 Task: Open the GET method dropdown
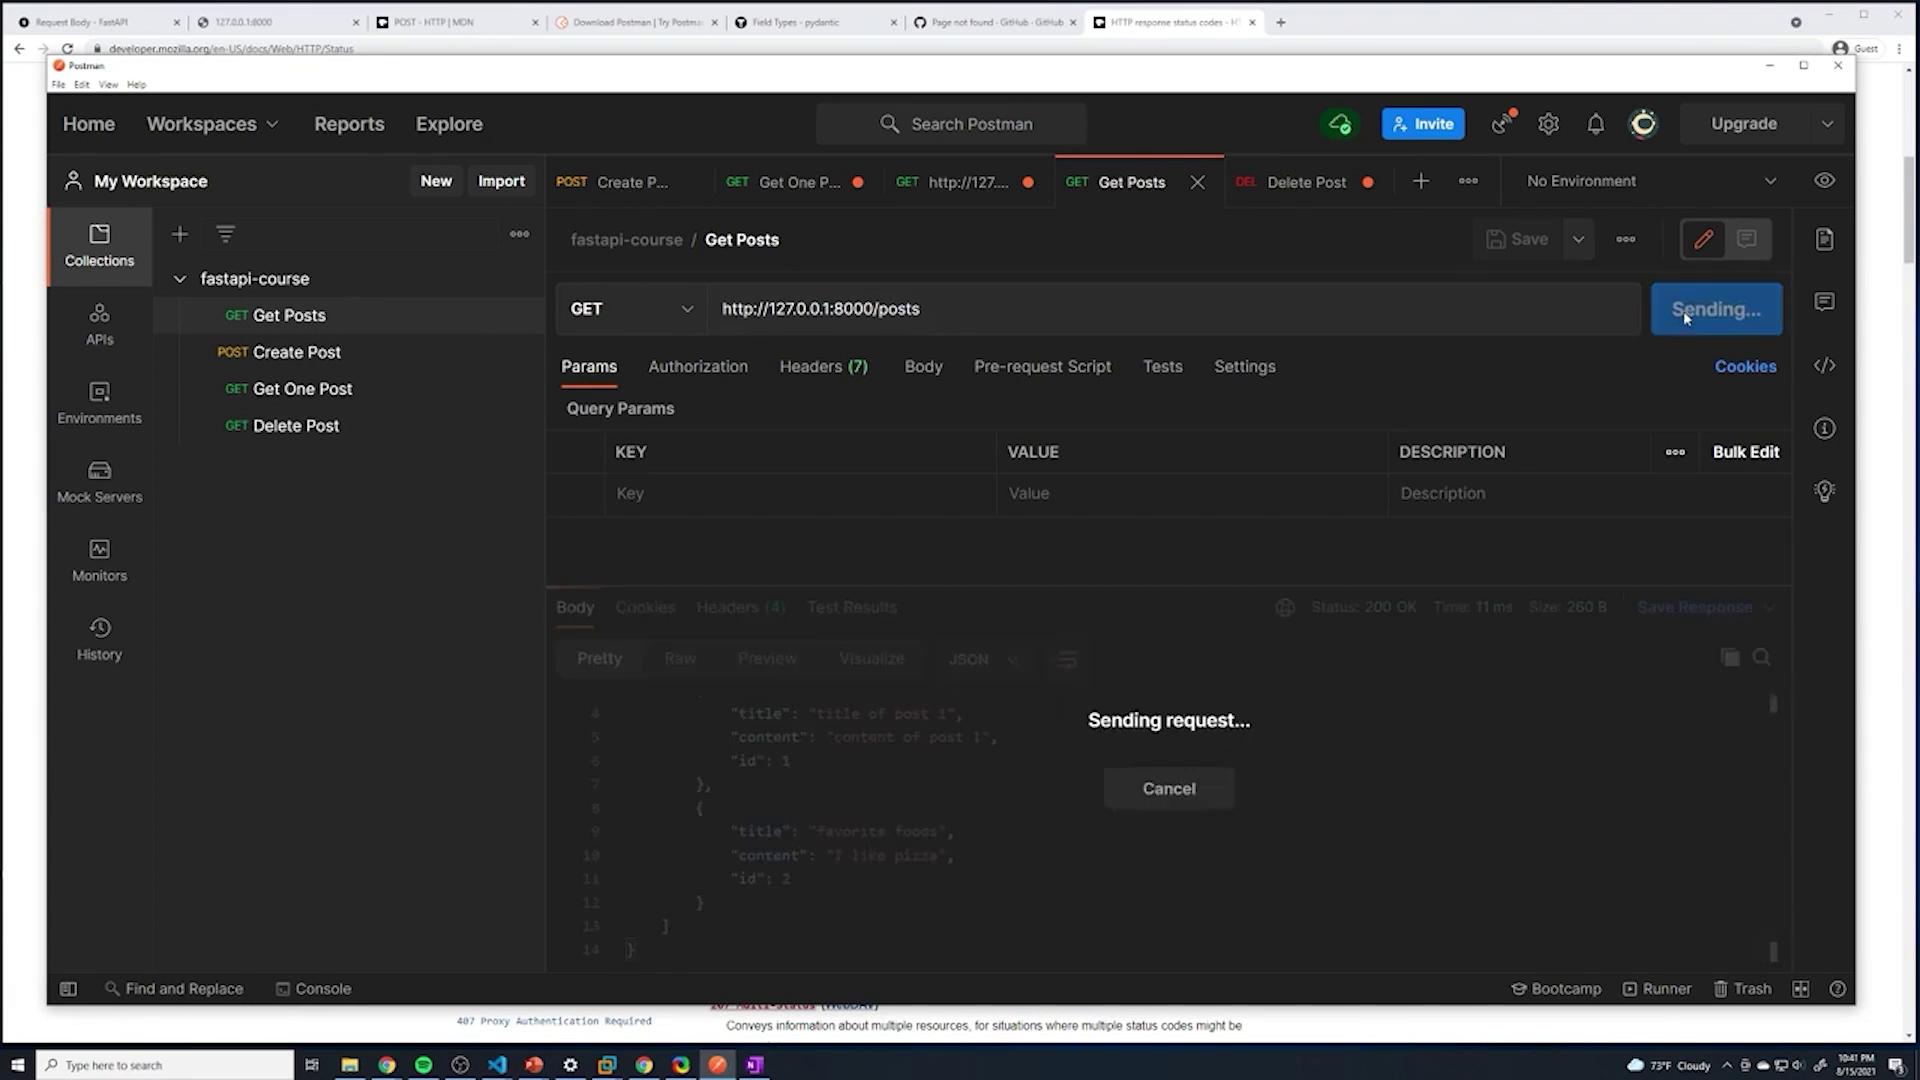point(630,309)
